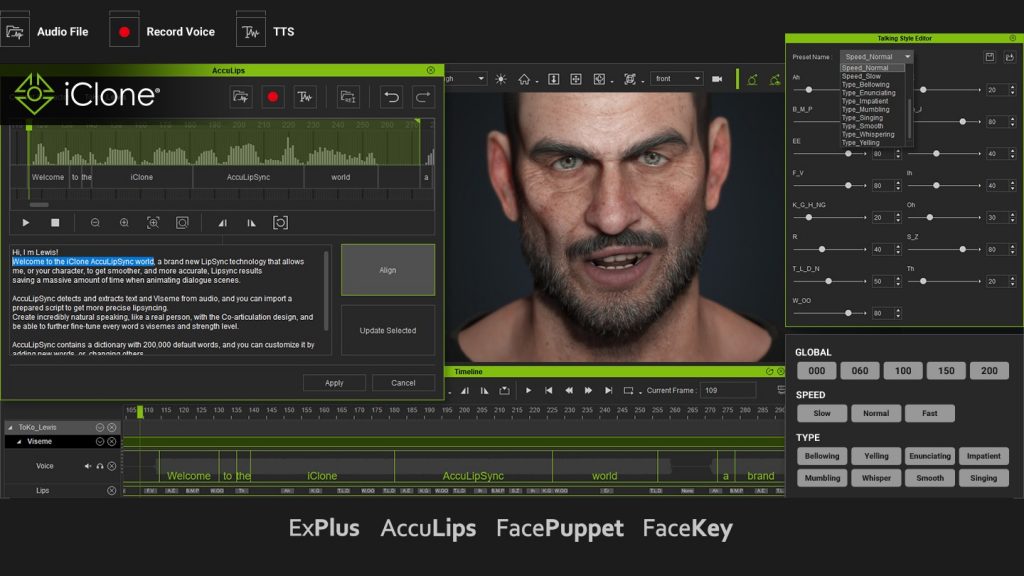Adjust the K_G_H_NG slider handle
This screenshot has width=1024, height=576.
click(808, 217)
